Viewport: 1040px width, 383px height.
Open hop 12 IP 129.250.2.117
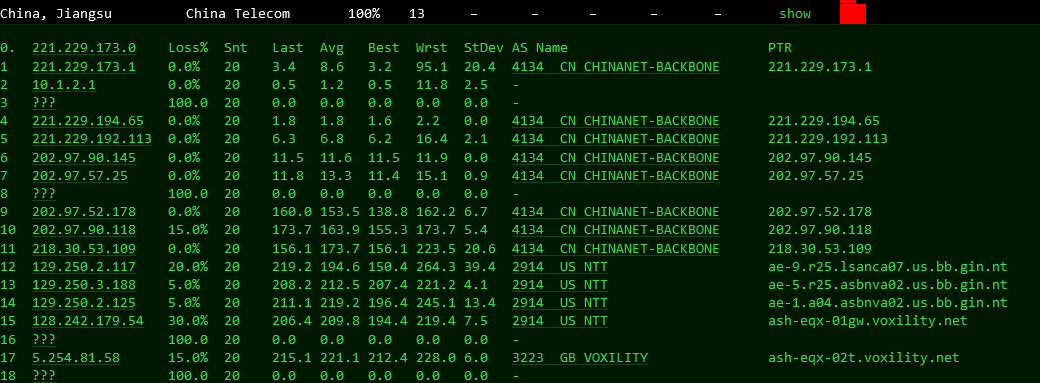point(84,267)
